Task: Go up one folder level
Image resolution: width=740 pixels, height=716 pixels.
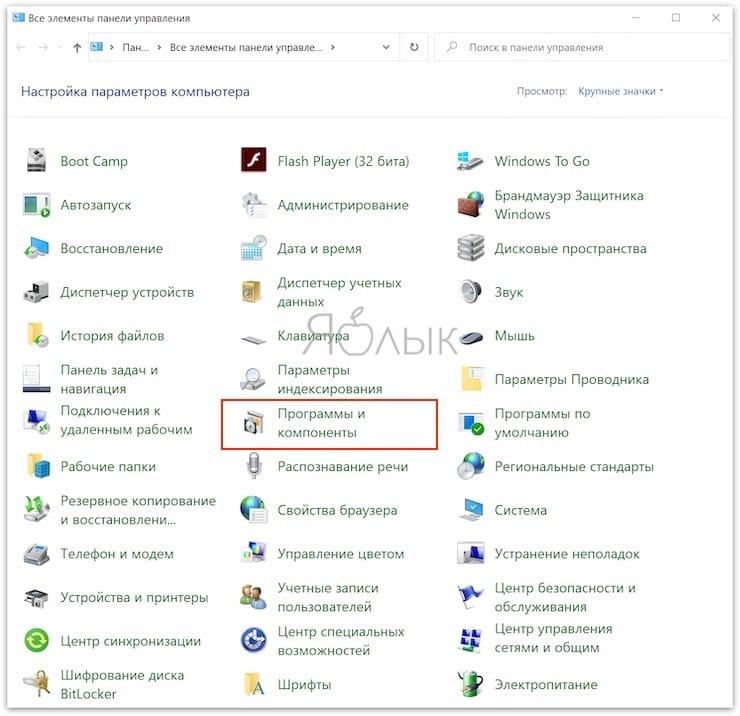Action: tap(77, 47)
